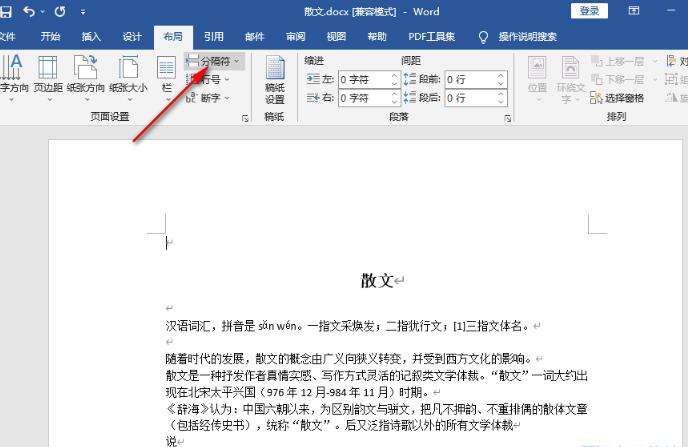Click the Redo/Repeat icon
688x447 pixels.
click(x=60, y=11)
